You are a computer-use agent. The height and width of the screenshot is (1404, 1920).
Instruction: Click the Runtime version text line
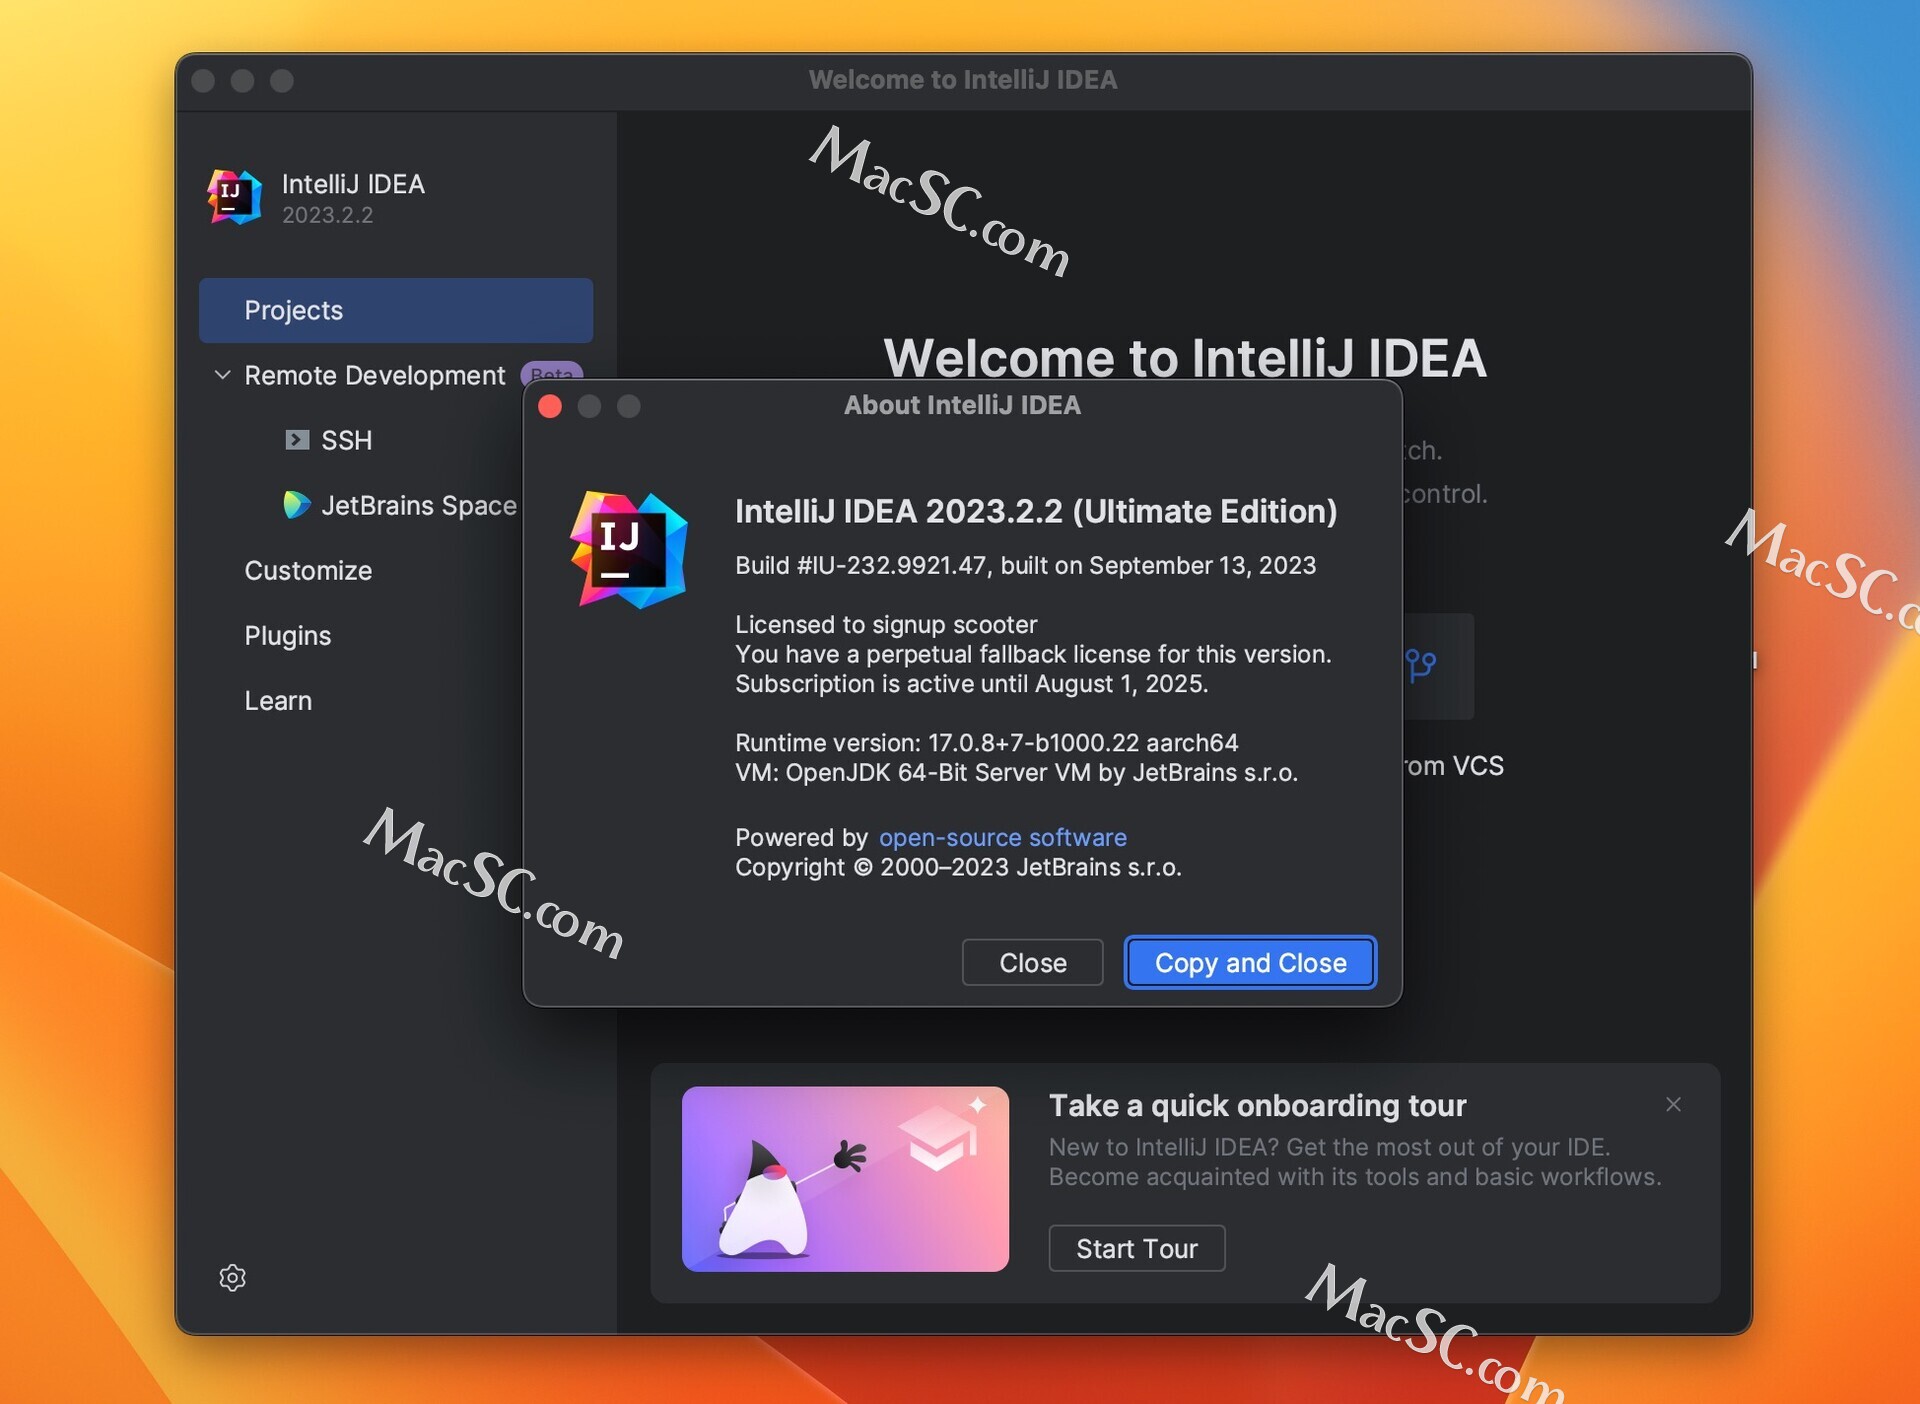[986, 742]
